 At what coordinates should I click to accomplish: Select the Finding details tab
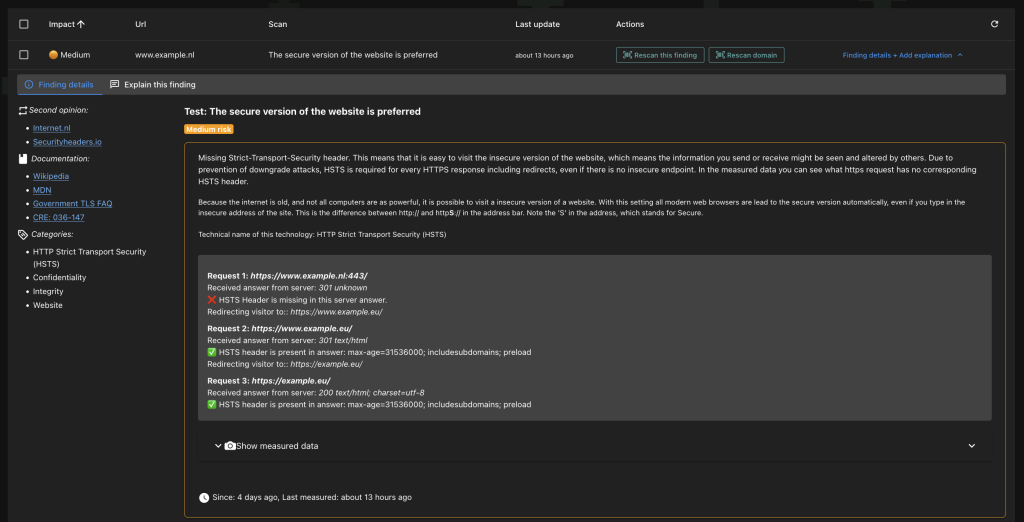[x=59, y=84]
